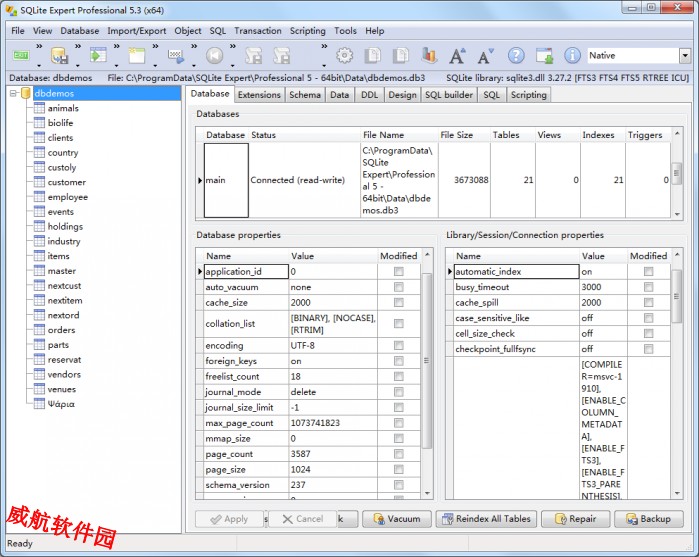Open the Transaction menu
Screen dimensions: 699x557
point(258,31)
